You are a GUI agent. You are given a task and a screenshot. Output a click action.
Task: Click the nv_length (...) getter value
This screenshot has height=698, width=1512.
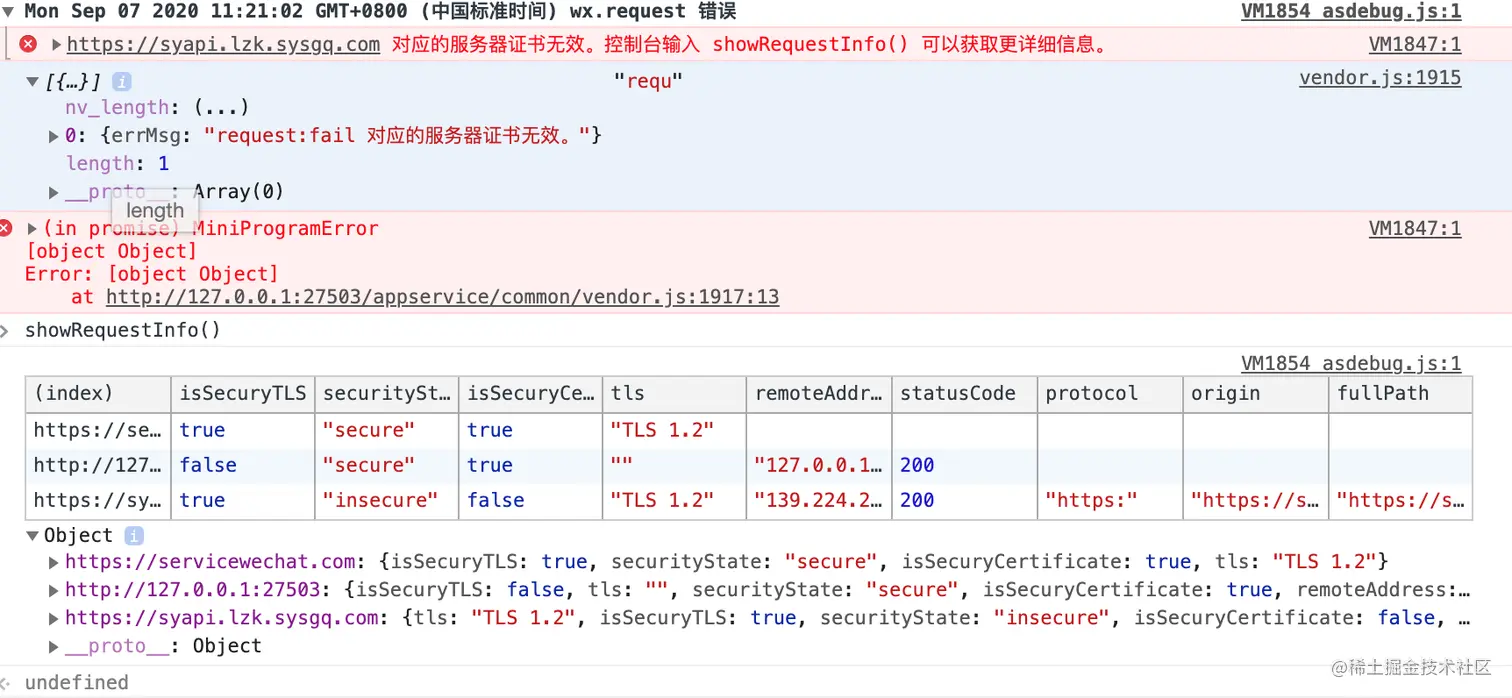221,107
